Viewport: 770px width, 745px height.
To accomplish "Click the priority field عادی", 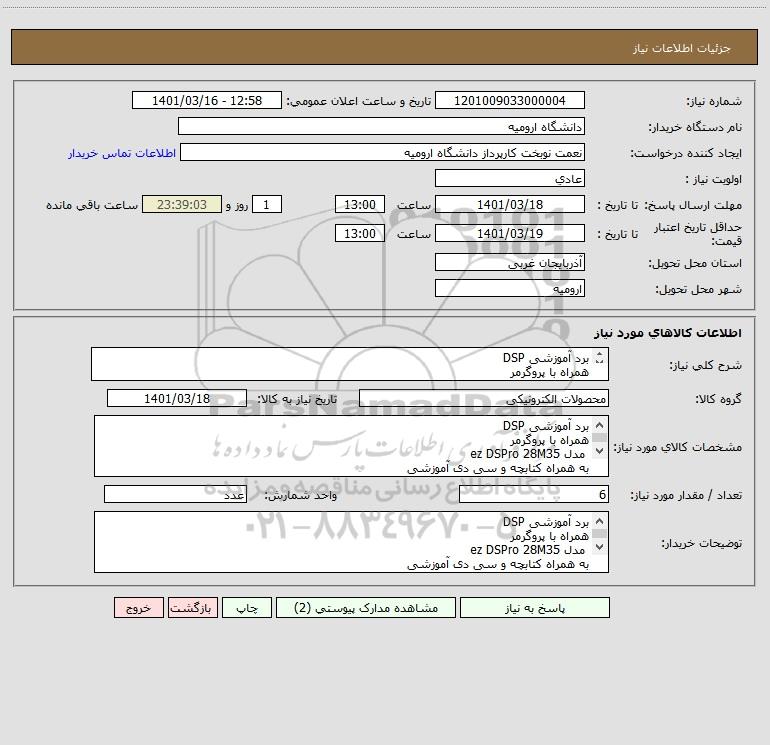I will [x=510, y=178].
